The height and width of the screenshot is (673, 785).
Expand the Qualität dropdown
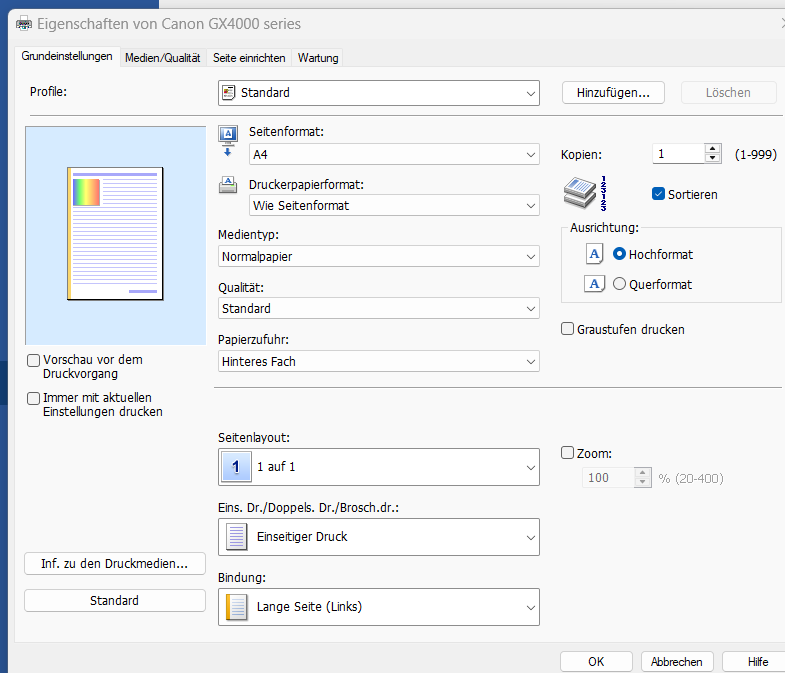coord(379,308)
